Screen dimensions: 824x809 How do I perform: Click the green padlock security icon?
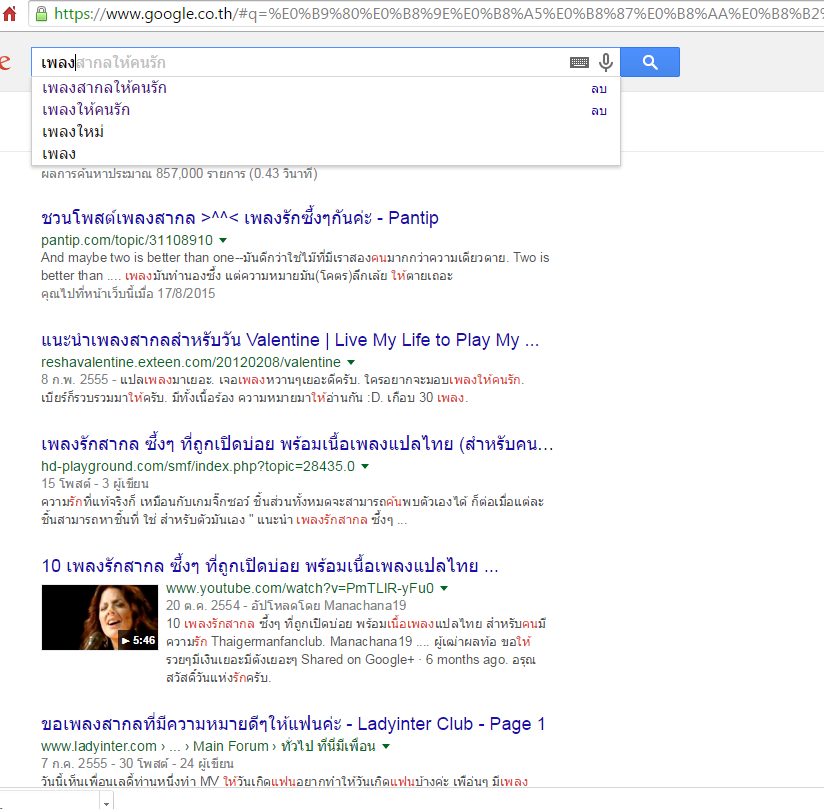coord(41,14)
